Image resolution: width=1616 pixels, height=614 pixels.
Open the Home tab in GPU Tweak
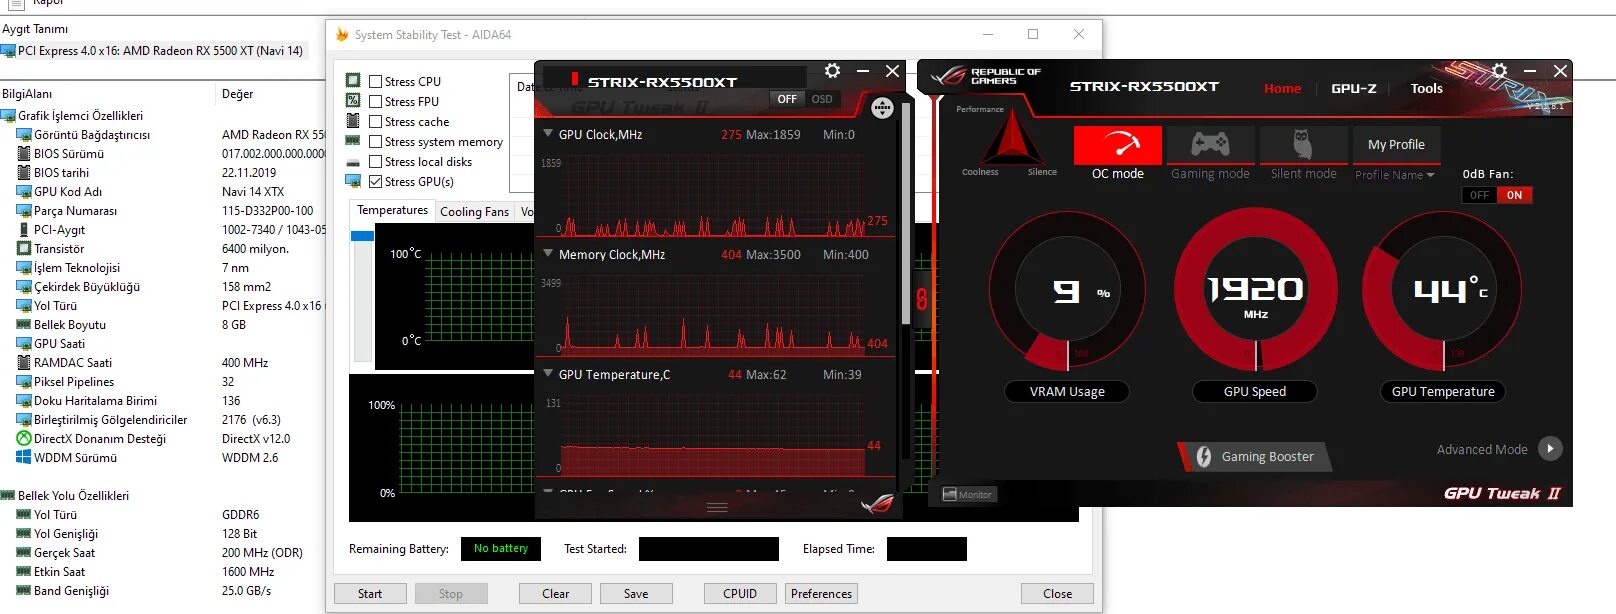[1282, 88]
